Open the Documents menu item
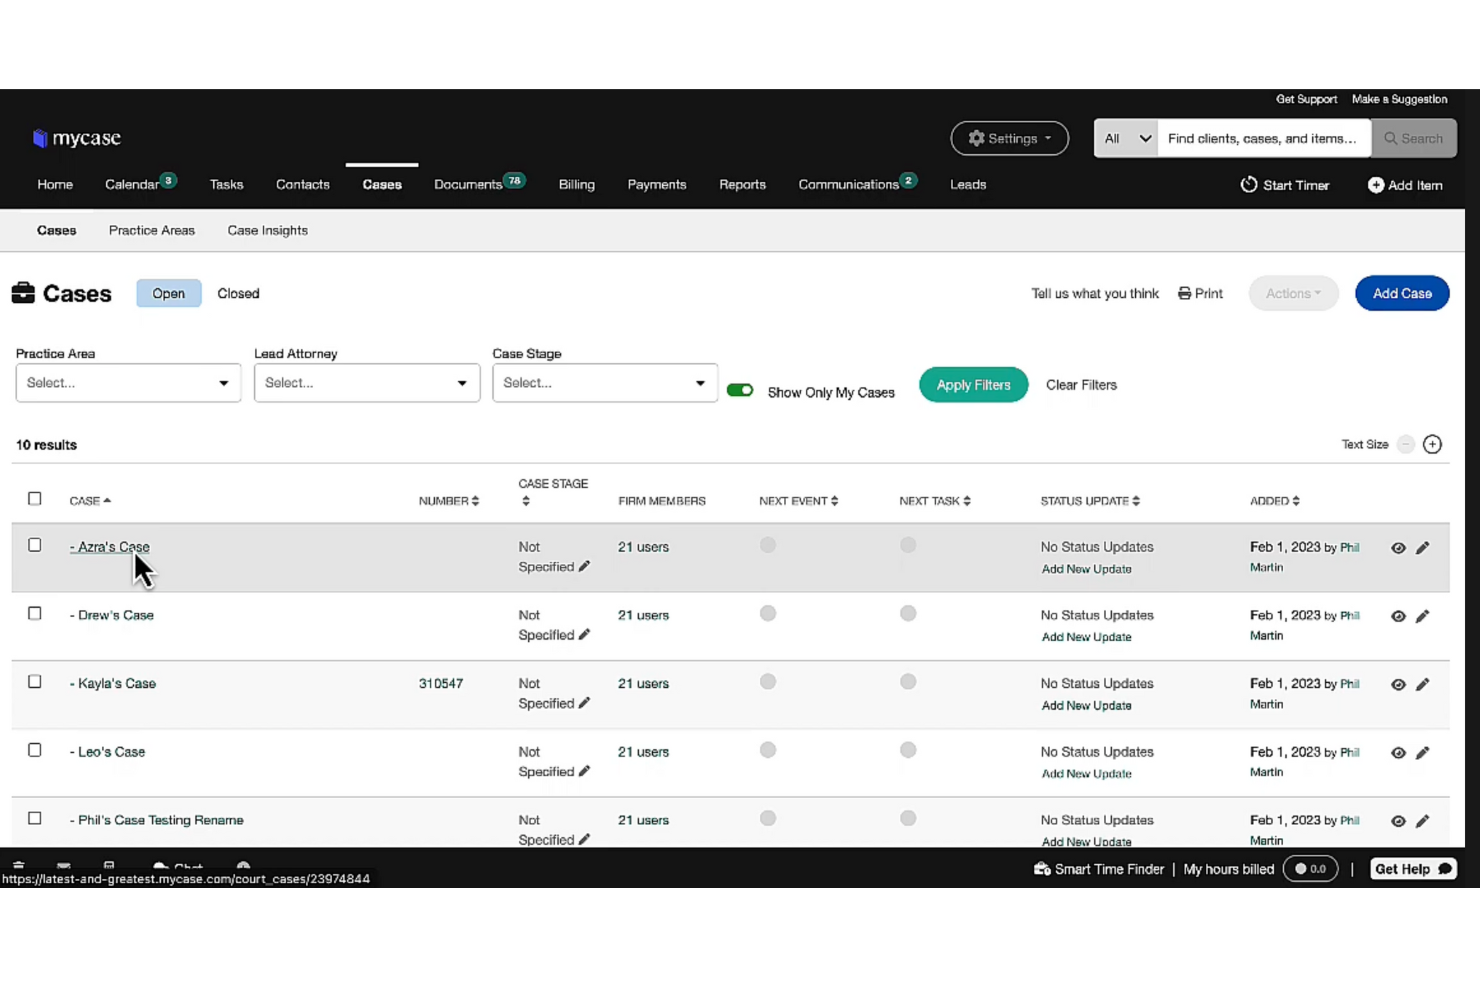This screenshot has height=987, width=1480. tap(468, 184)
